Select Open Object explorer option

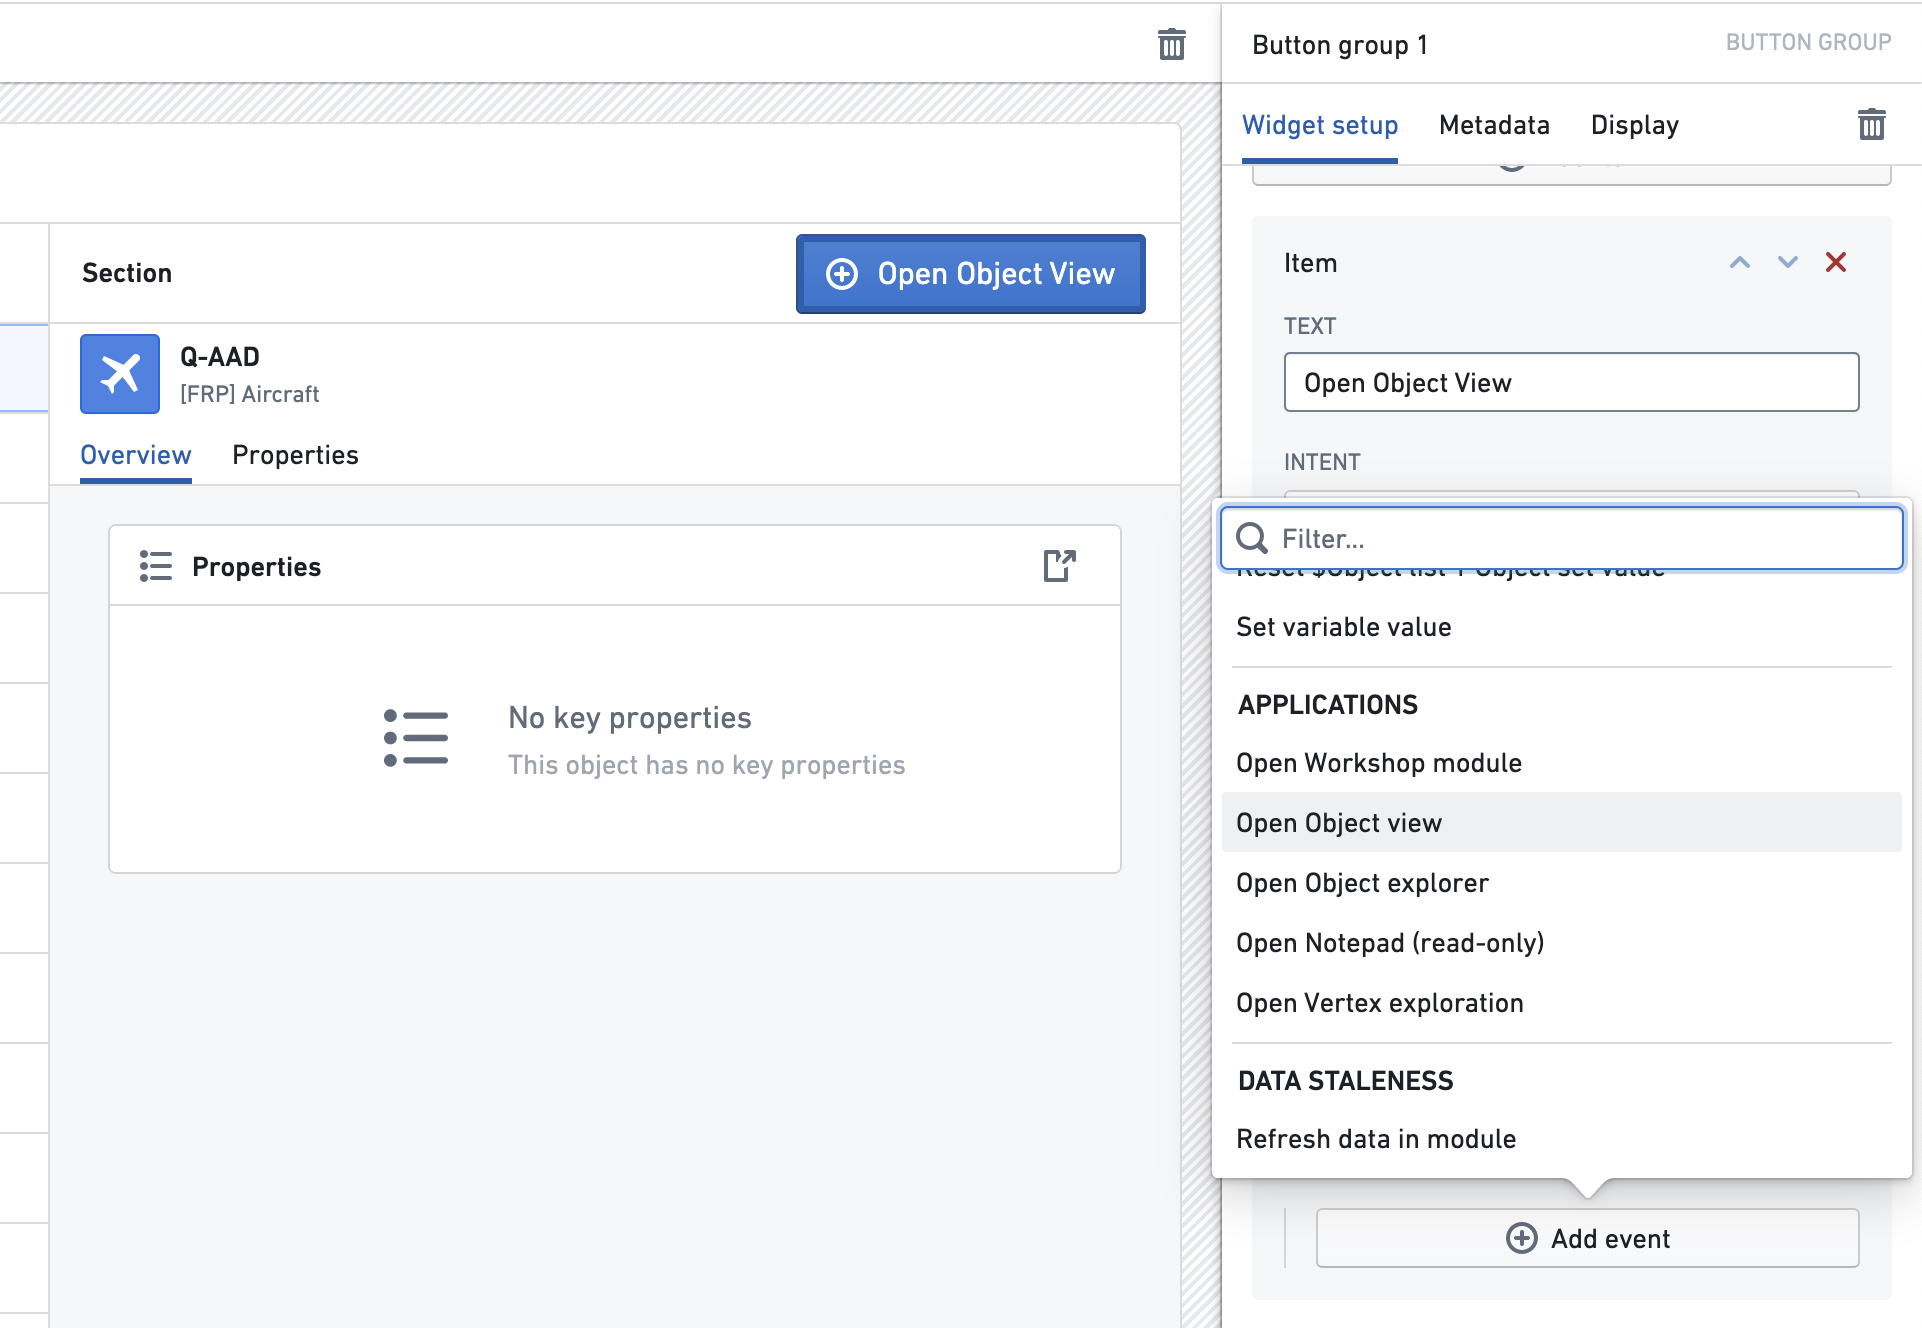pos(1562,883)
